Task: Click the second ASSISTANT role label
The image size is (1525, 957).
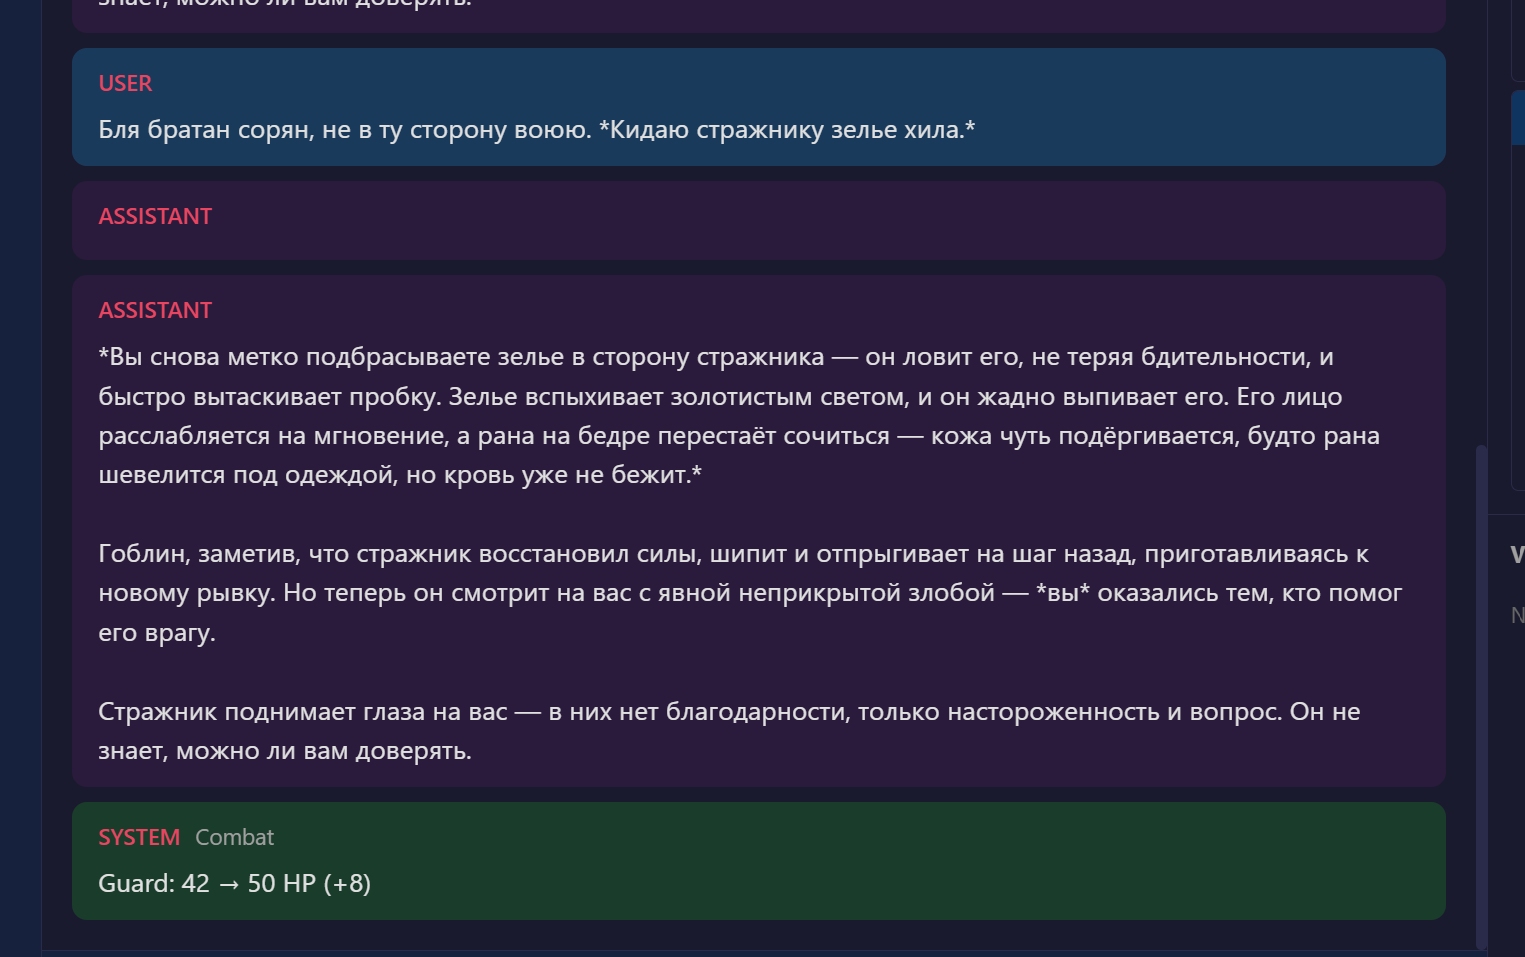Action: [x=155, y=311]
